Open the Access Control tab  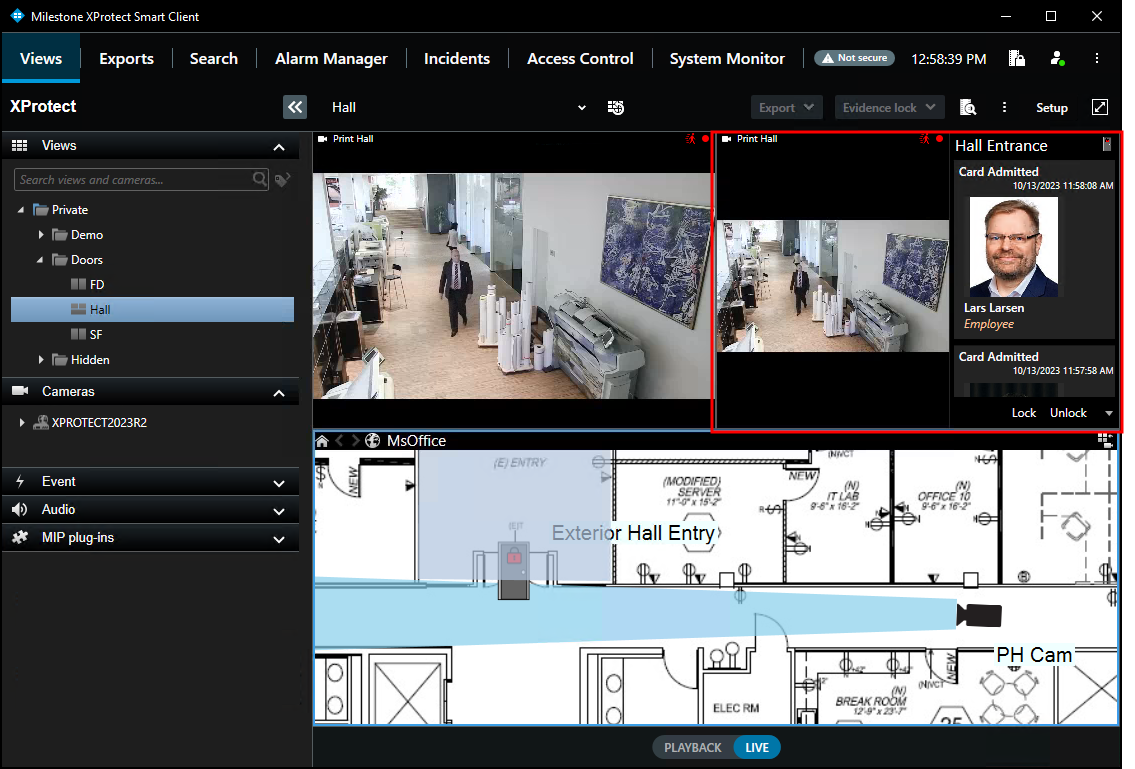[x=580, y=58]
